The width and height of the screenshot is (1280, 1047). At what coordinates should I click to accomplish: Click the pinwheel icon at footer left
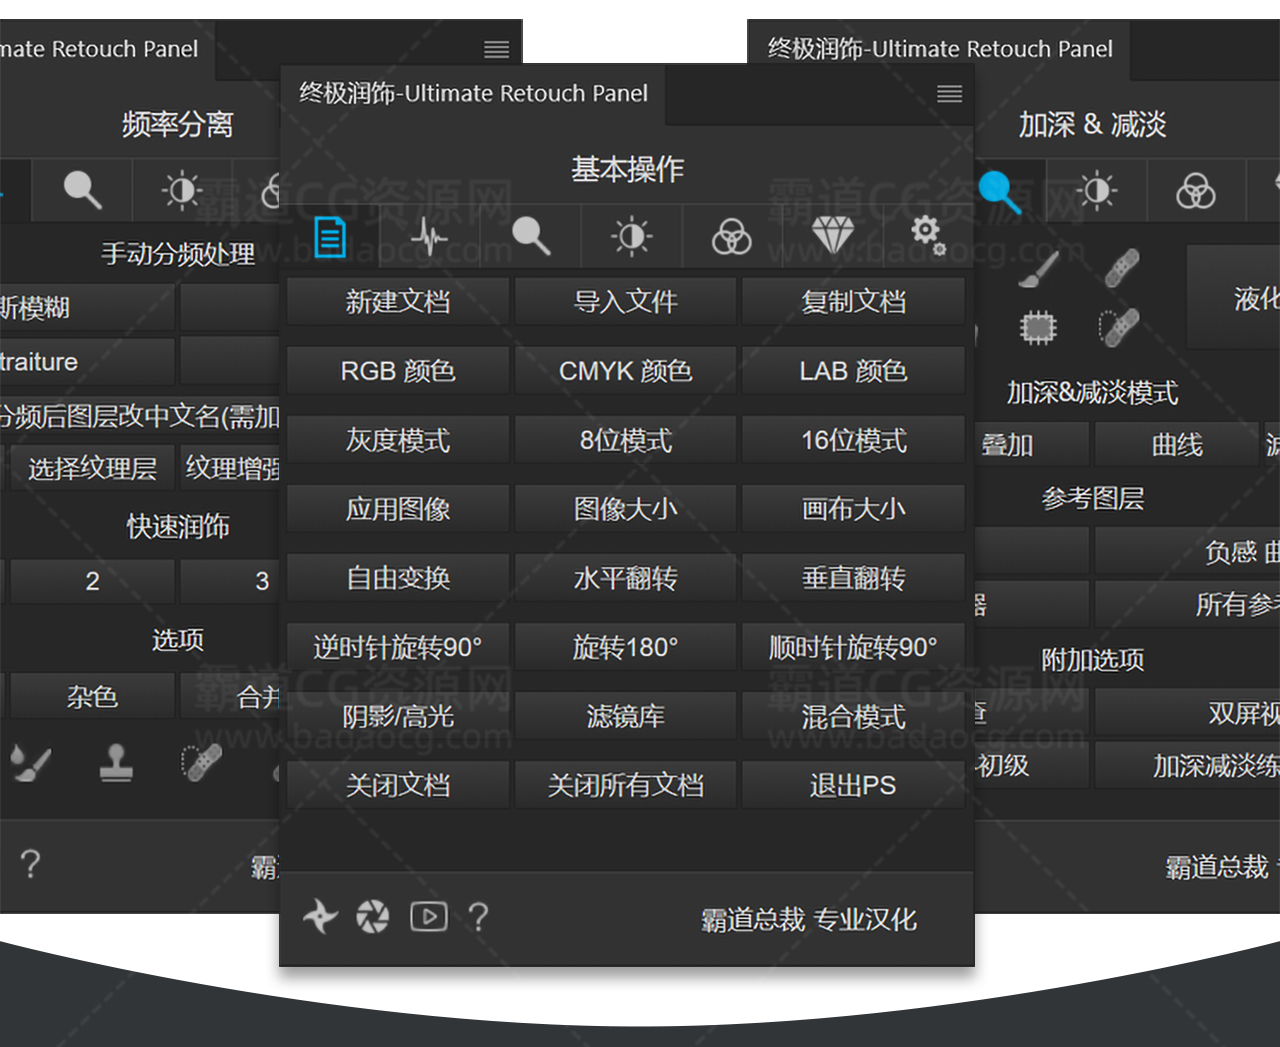point(320,916)
